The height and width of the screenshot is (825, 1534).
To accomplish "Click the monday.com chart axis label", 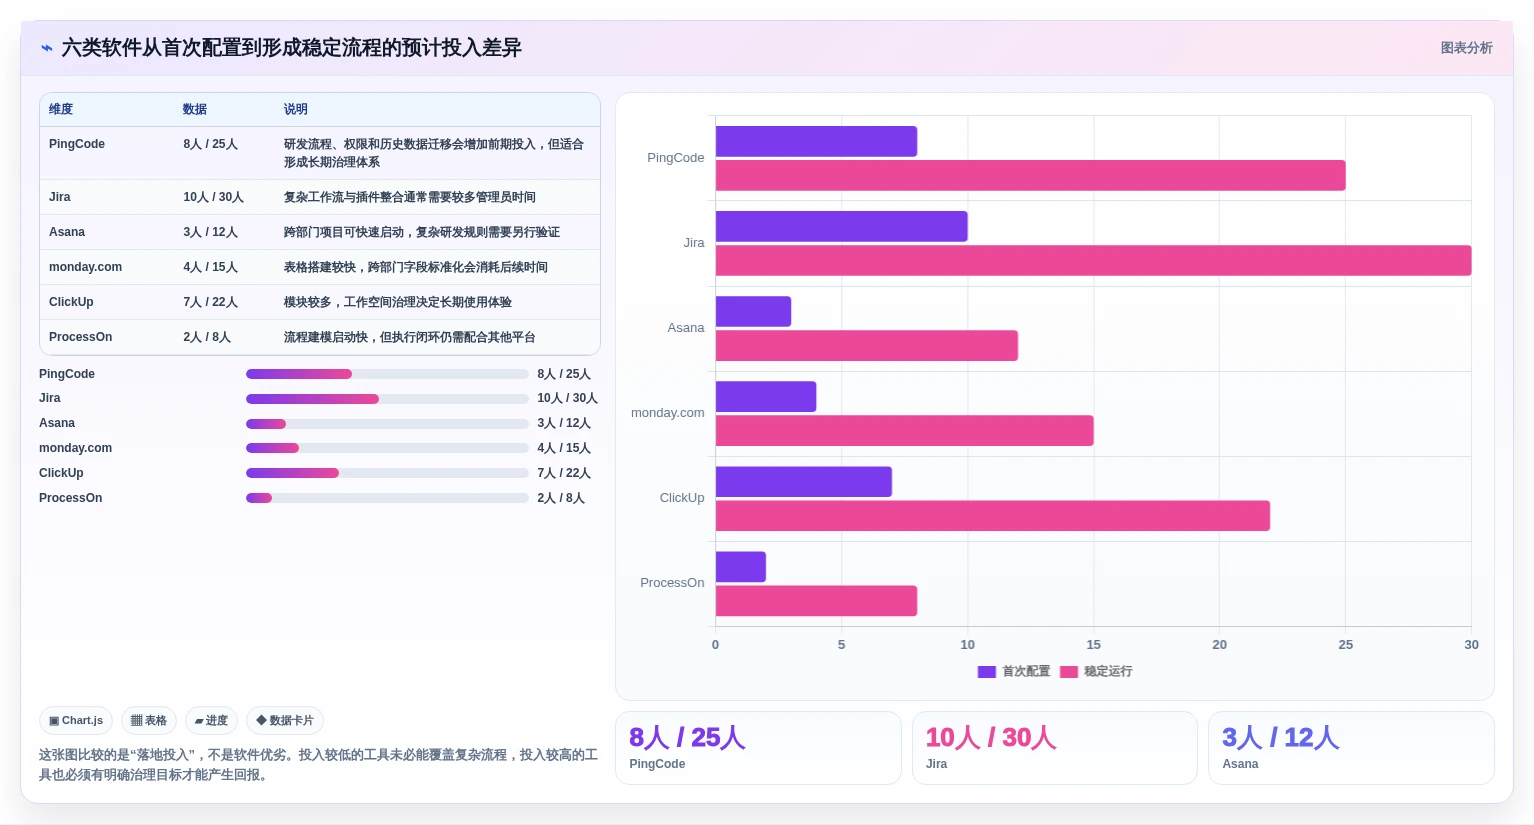I will 667,413.
